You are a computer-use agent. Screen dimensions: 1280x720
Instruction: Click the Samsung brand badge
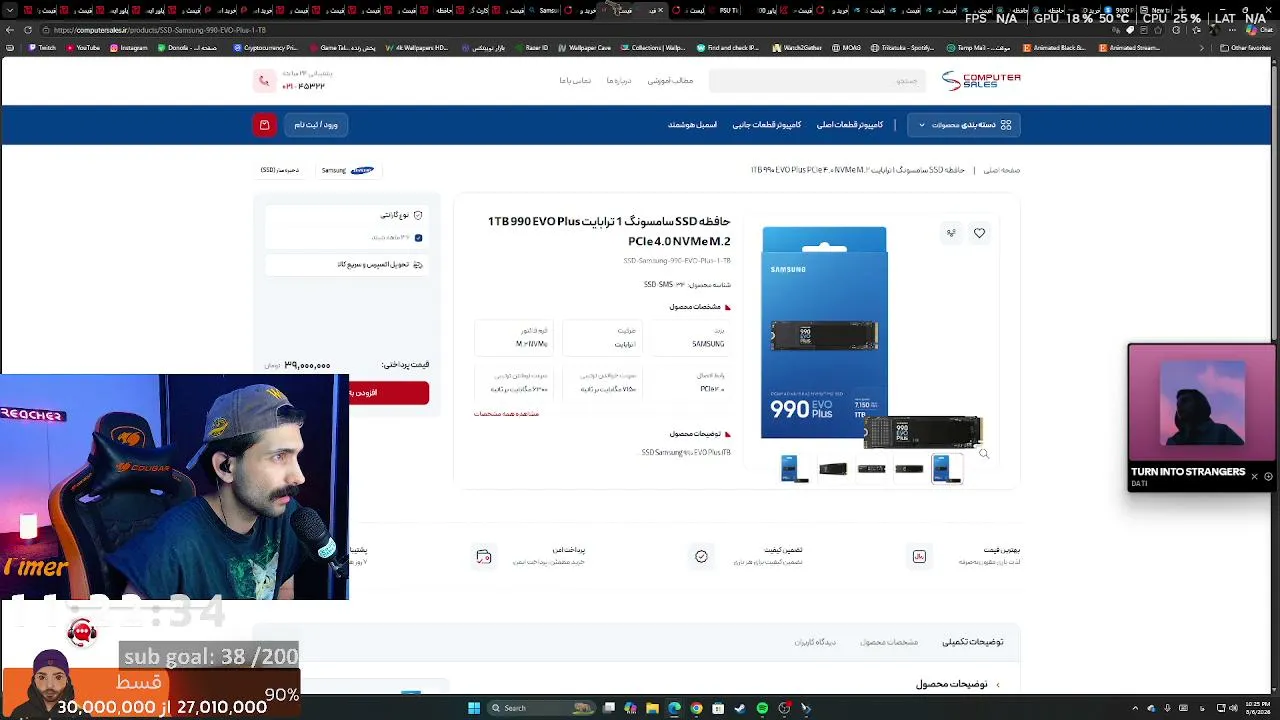pyautogui.click(x=347, y=170)
